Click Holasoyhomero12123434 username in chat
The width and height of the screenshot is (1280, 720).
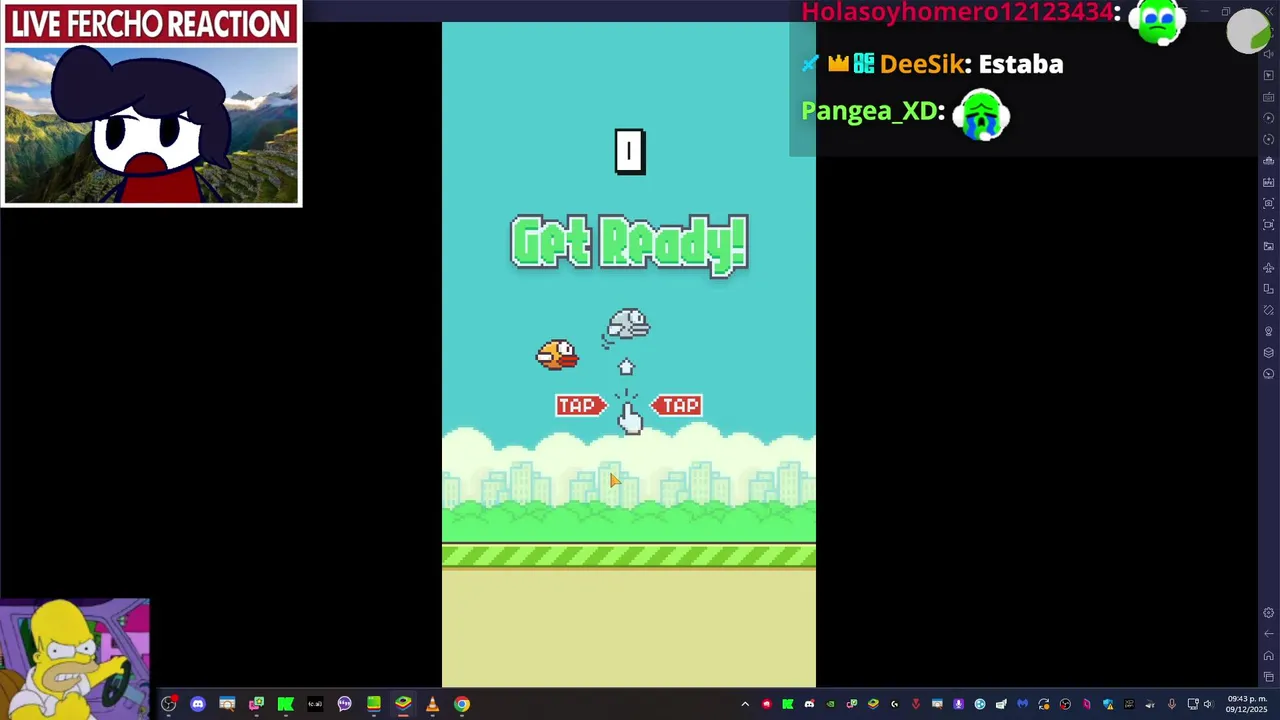pyautogui.click(x=956, y=12)
